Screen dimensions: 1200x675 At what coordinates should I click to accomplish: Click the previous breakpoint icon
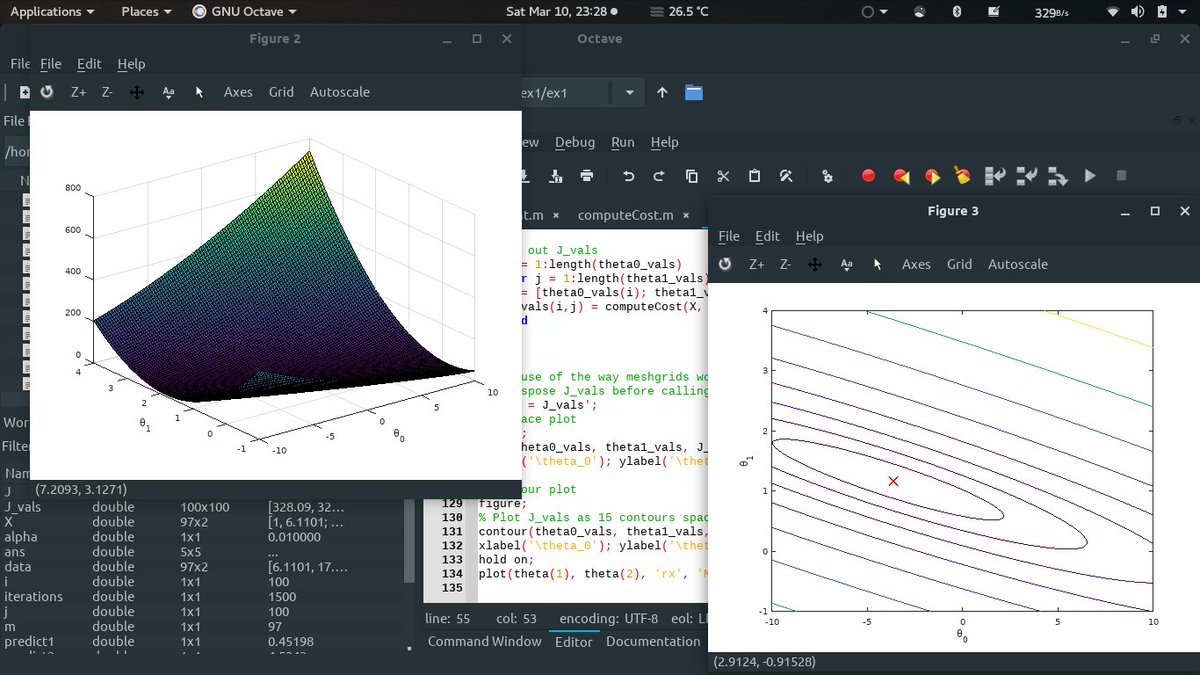coord(901,176)
